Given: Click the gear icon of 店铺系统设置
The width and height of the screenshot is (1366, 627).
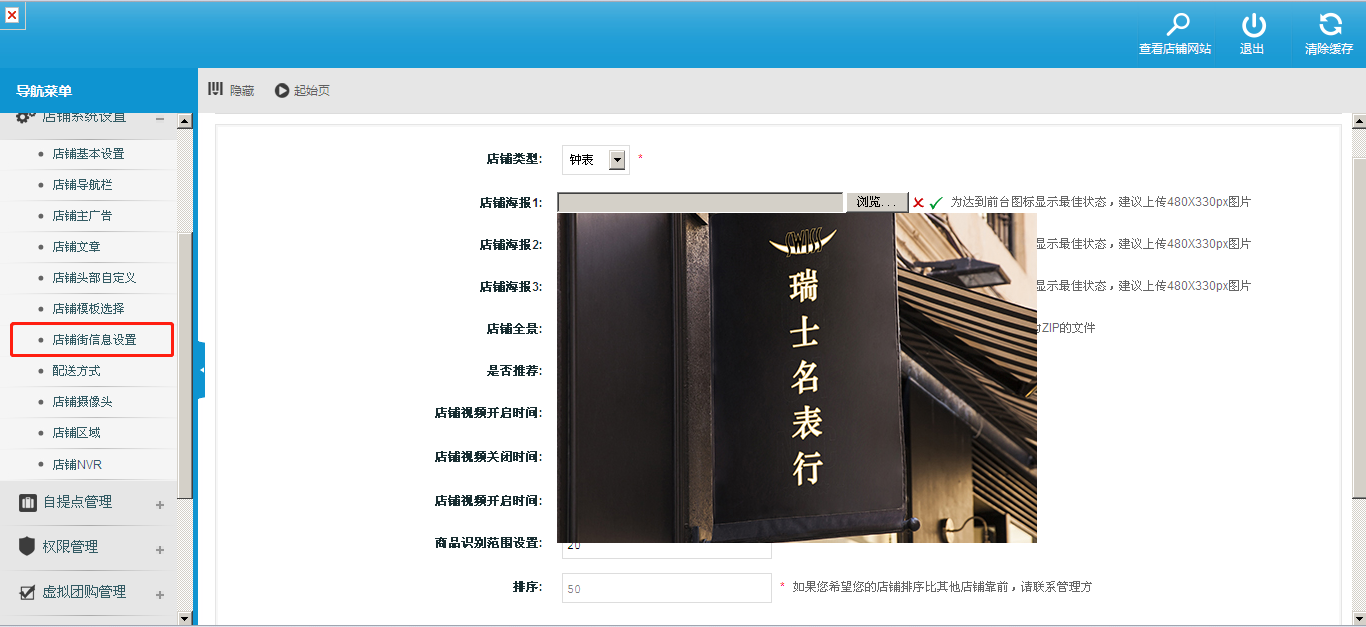Looking at the screenshot, I should (x=25, y=118).
